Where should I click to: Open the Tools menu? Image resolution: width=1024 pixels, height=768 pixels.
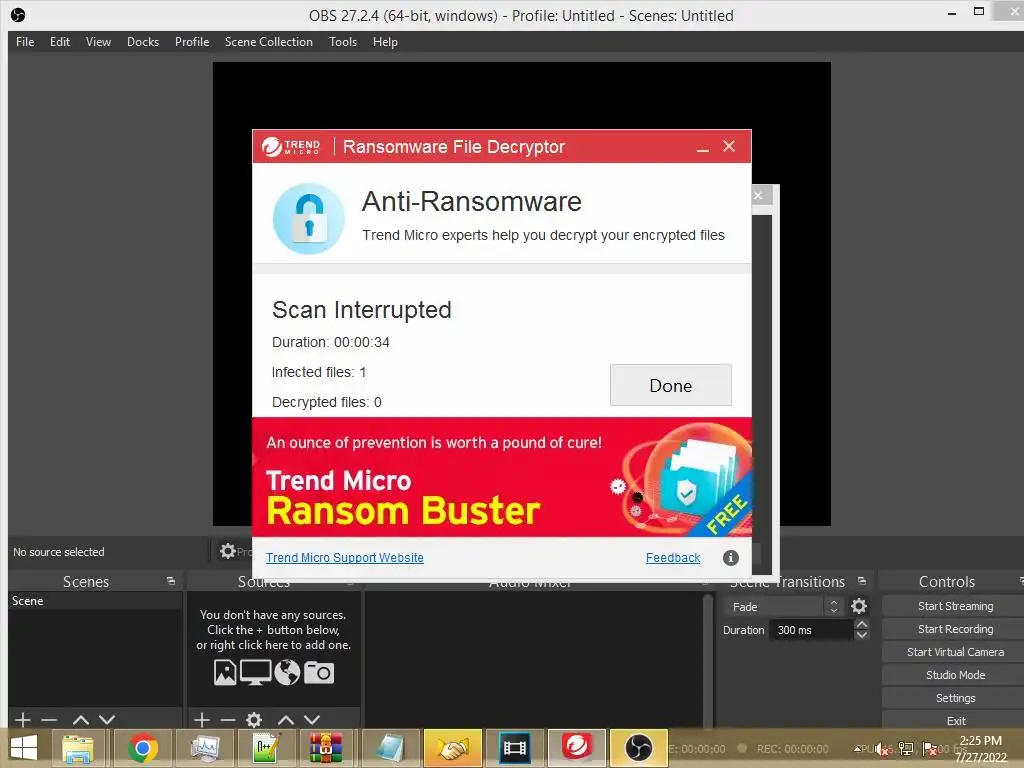pos(342,42)
